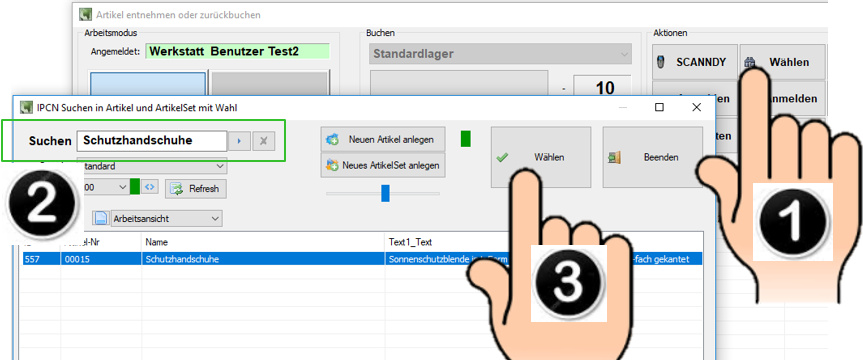Select the Schutzhandschuhe row in results table
Screen dimensions: 863x360
[362, 259]
